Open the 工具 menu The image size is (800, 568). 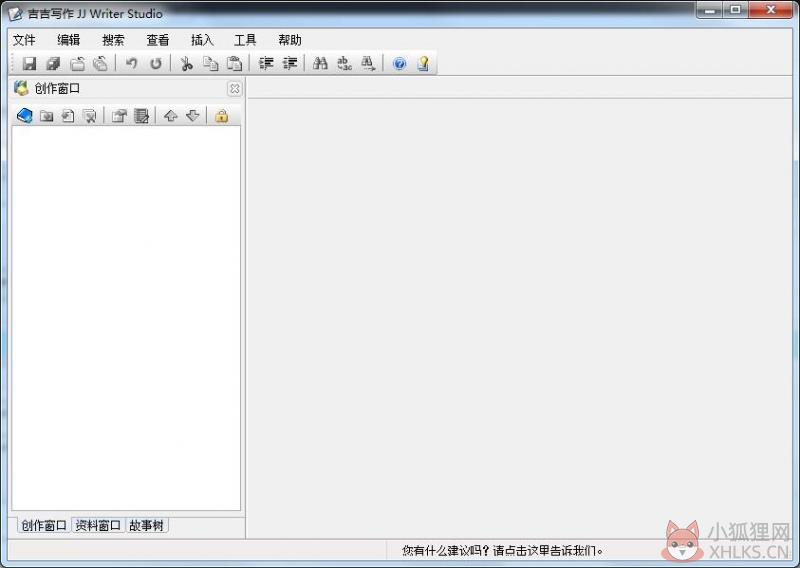[245, 40]
